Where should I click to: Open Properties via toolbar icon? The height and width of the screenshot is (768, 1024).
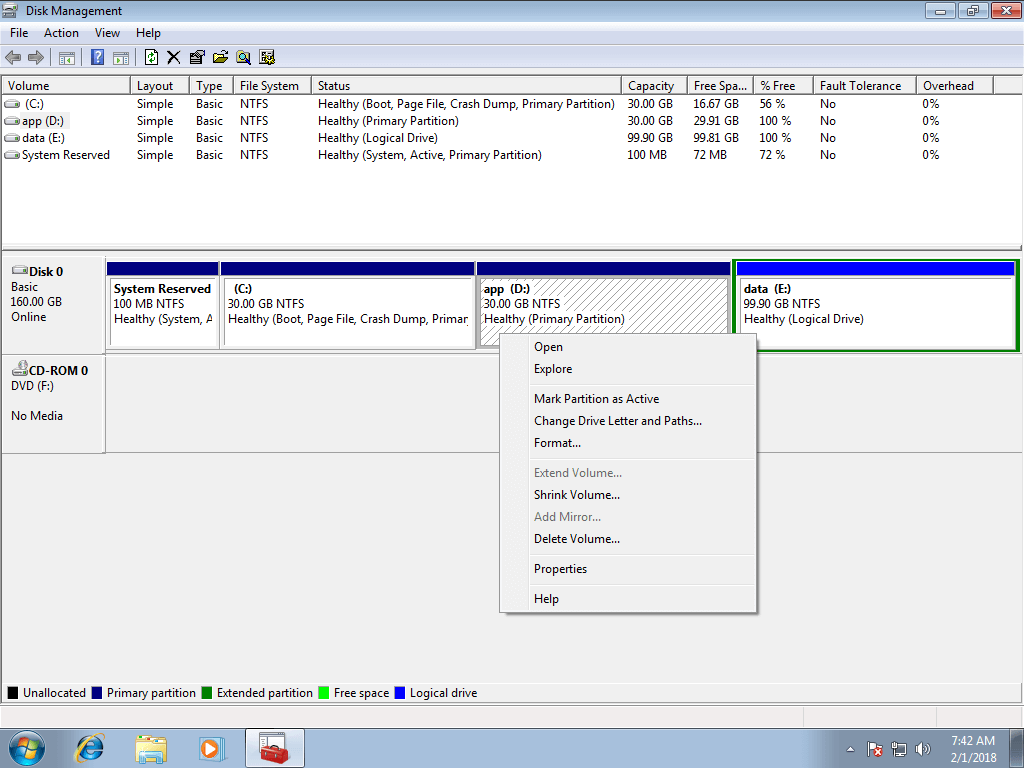pyautogui.click(x=197, y=57)
